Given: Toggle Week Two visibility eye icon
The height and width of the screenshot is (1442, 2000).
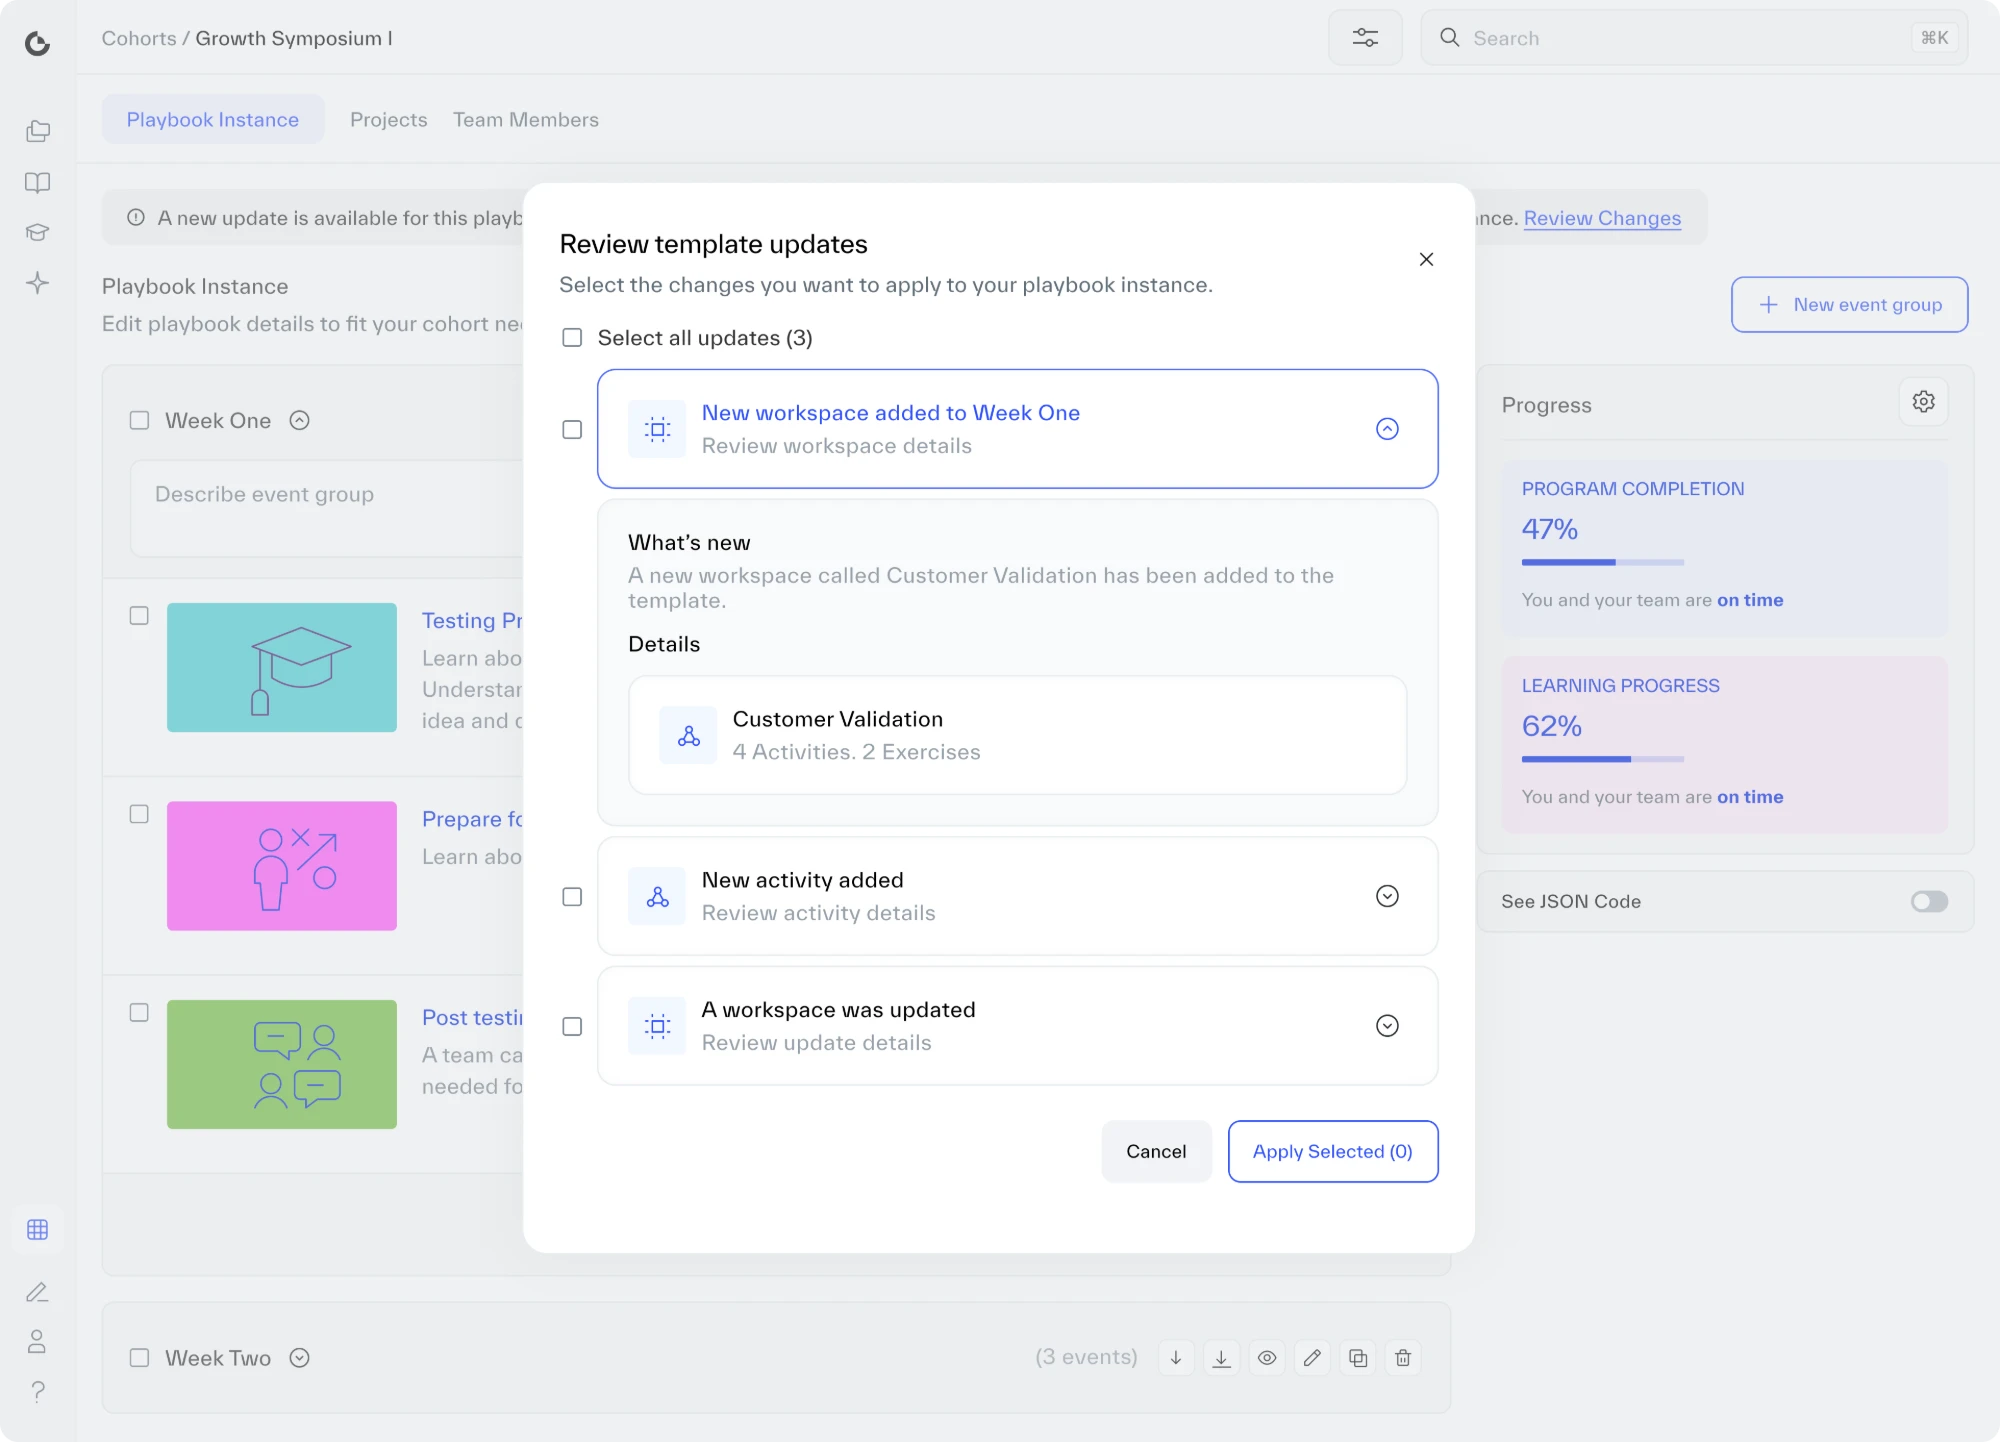Looking at the screenshot, I should point(1267,1358).
